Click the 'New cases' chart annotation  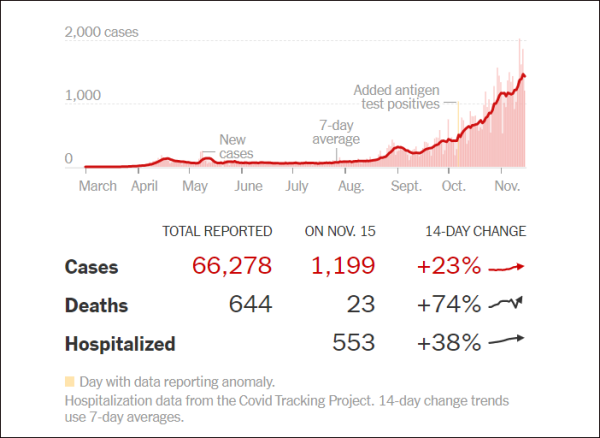click(236, 147)
